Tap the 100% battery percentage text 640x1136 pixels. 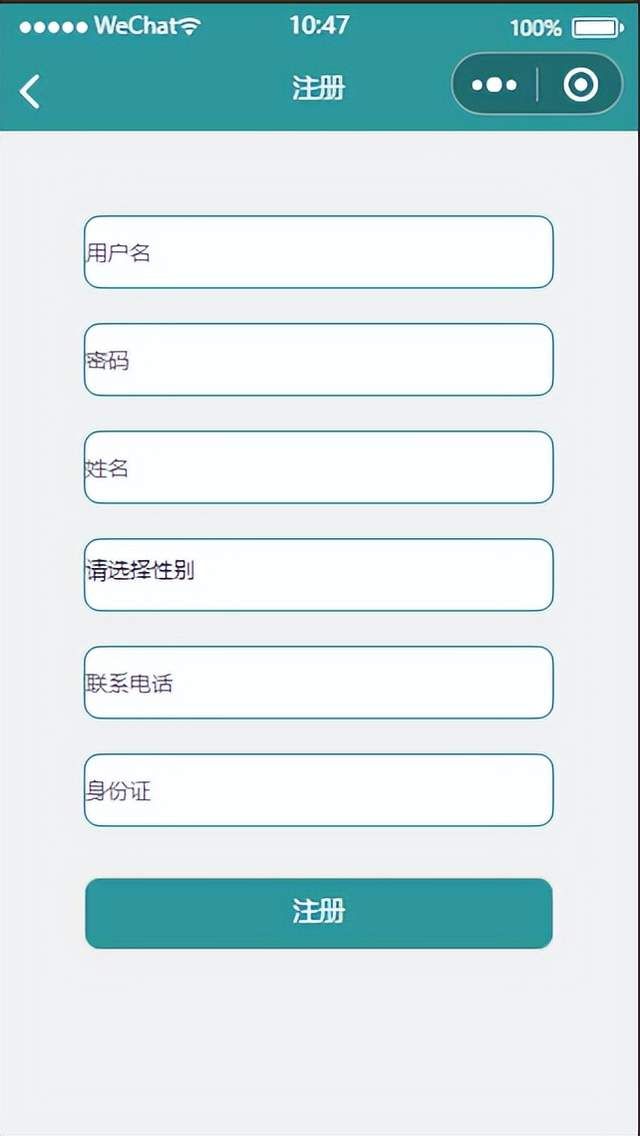(536, 29)
